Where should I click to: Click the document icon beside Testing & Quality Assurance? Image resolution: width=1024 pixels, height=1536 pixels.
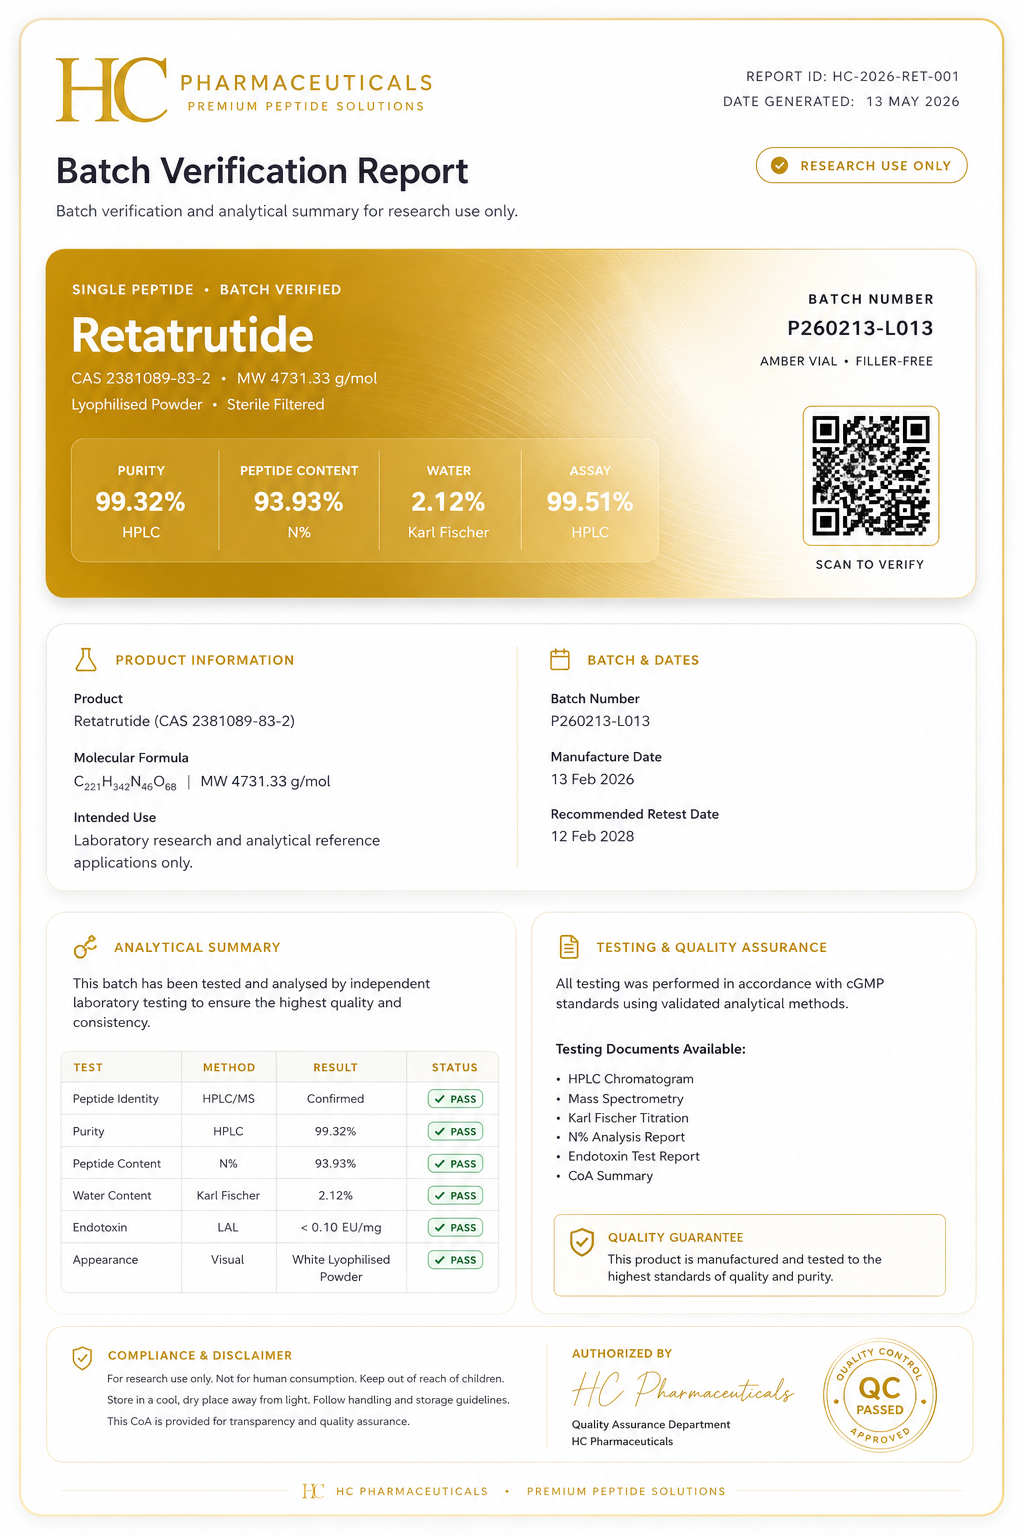click(x=569, y=946)
